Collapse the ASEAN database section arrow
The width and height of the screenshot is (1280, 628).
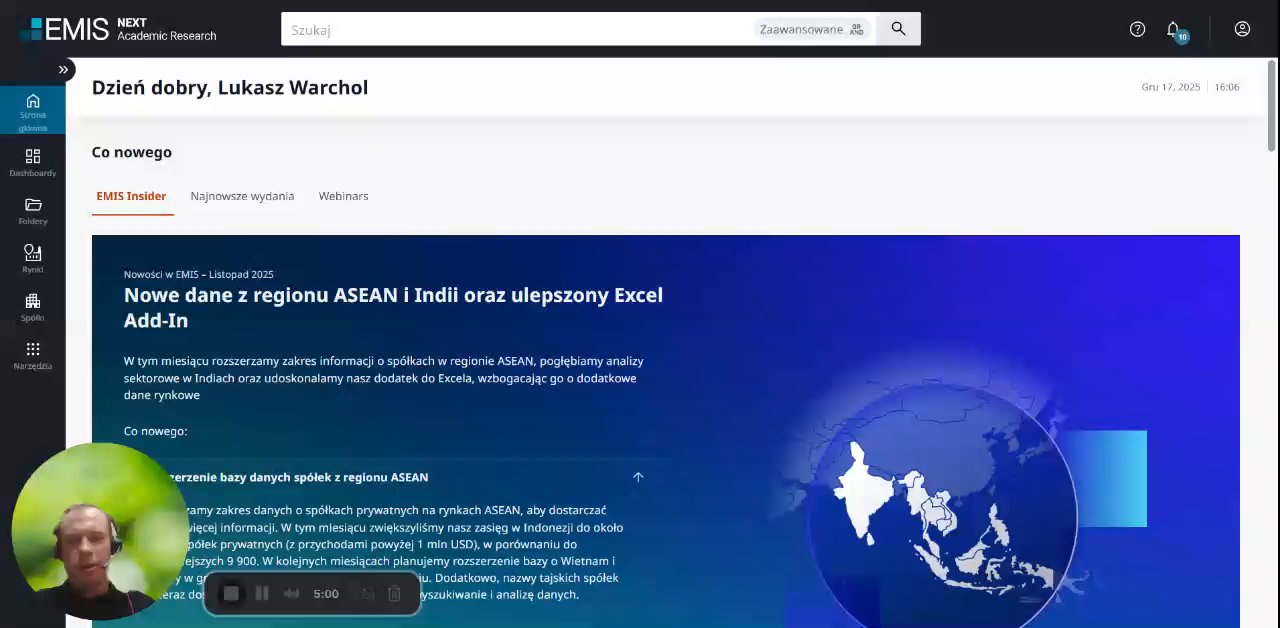(638, 477)
